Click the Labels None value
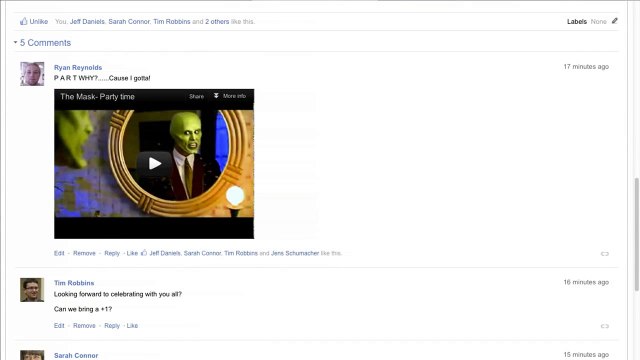 pyautogui.click(x=598, y=22)
